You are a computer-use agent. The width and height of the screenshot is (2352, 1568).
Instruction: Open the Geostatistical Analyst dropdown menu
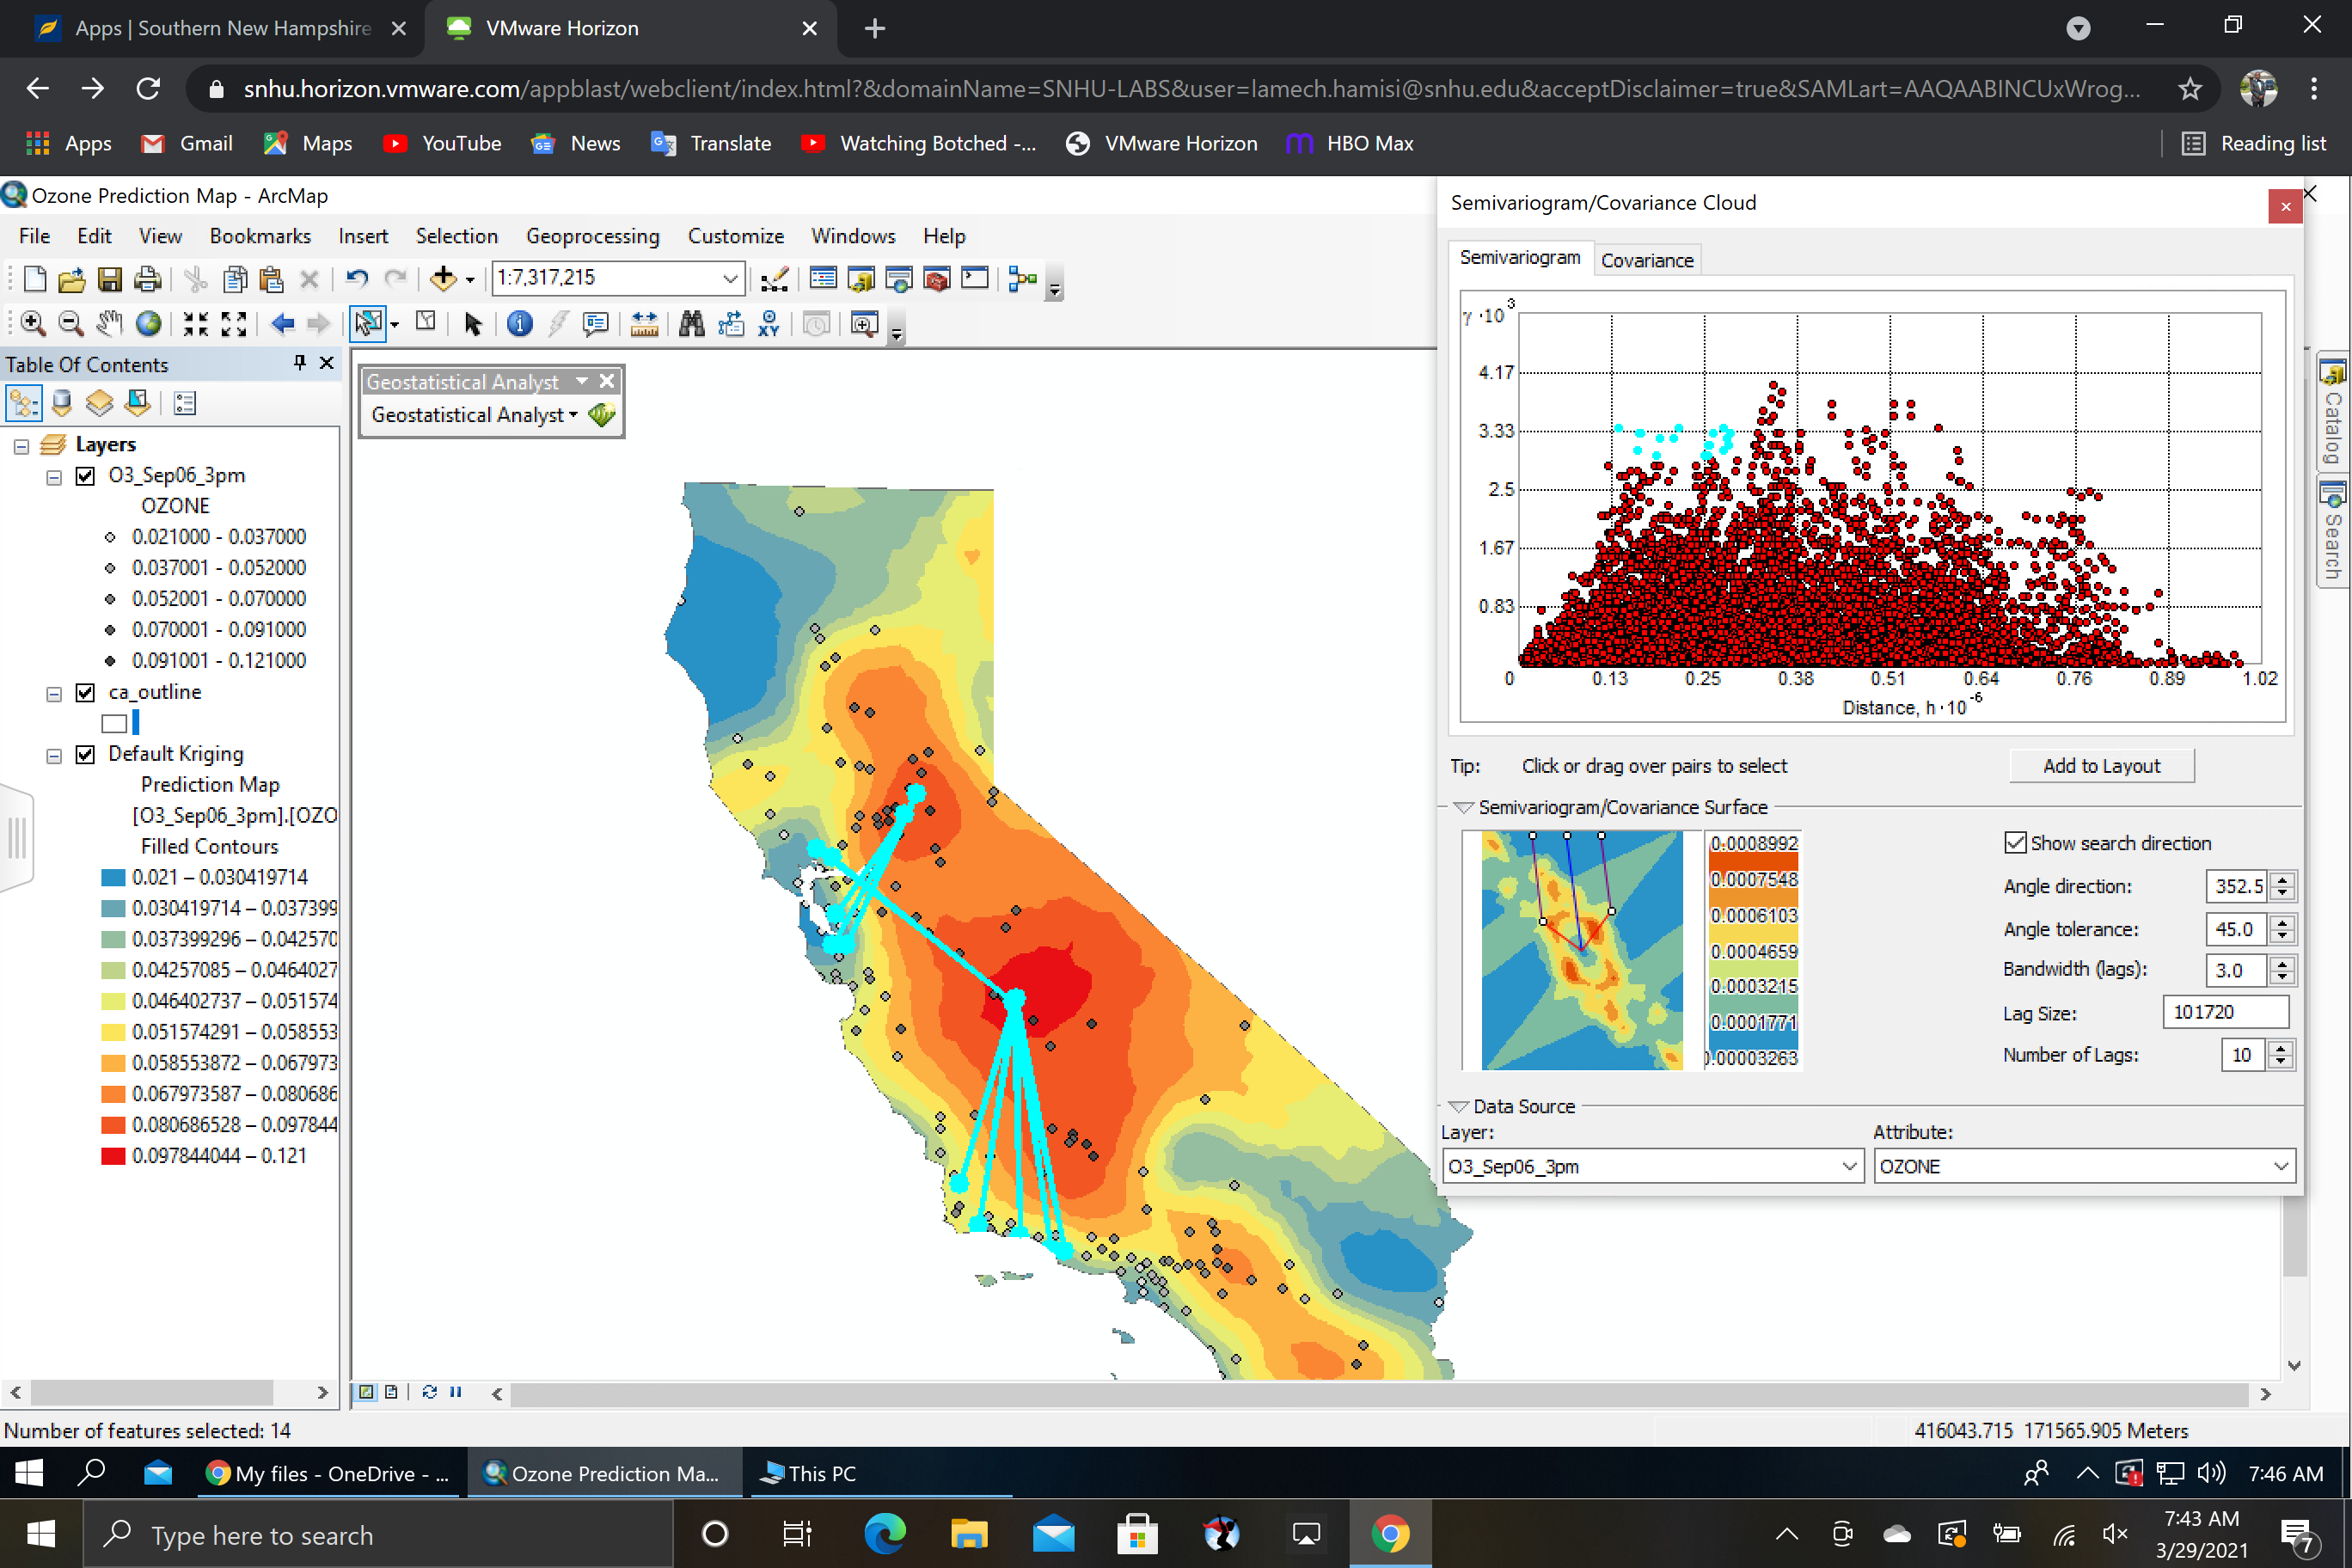tap(475, 414)
